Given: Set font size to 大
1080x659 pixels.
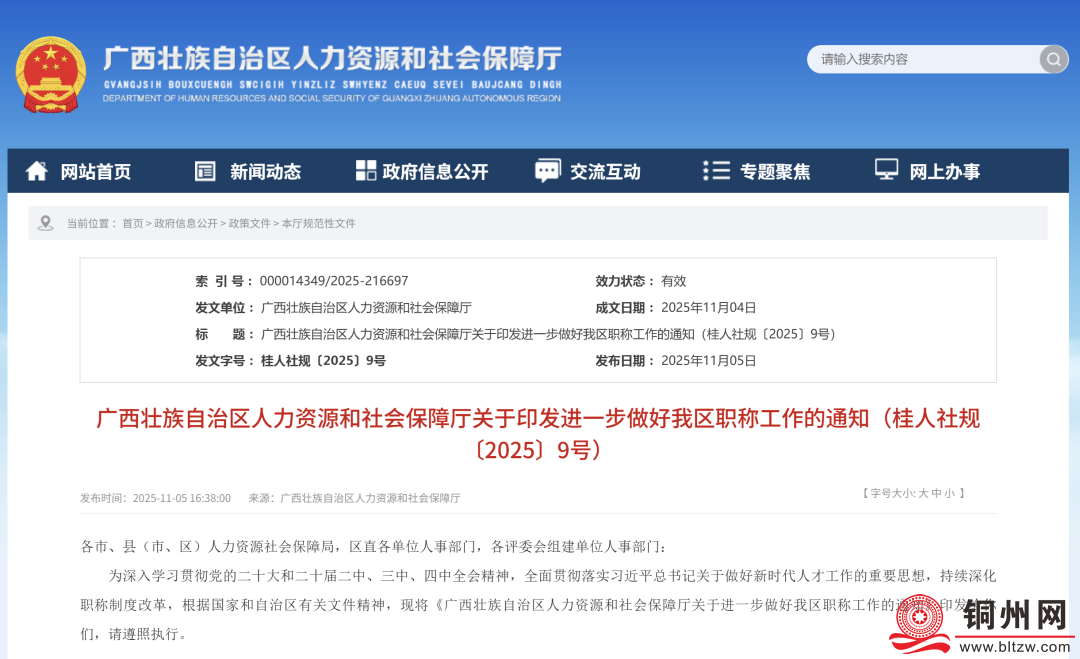Looking at the screenshot, I should [923, 493].
